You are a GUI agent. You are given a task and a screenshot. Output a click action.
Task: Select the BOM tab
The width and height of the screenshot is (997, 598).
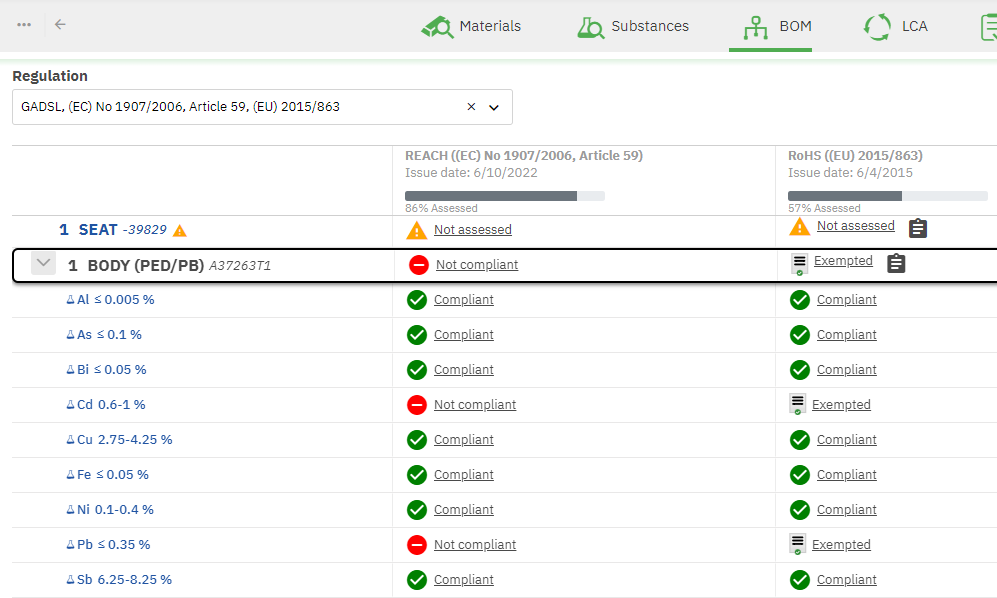(770, 27)
